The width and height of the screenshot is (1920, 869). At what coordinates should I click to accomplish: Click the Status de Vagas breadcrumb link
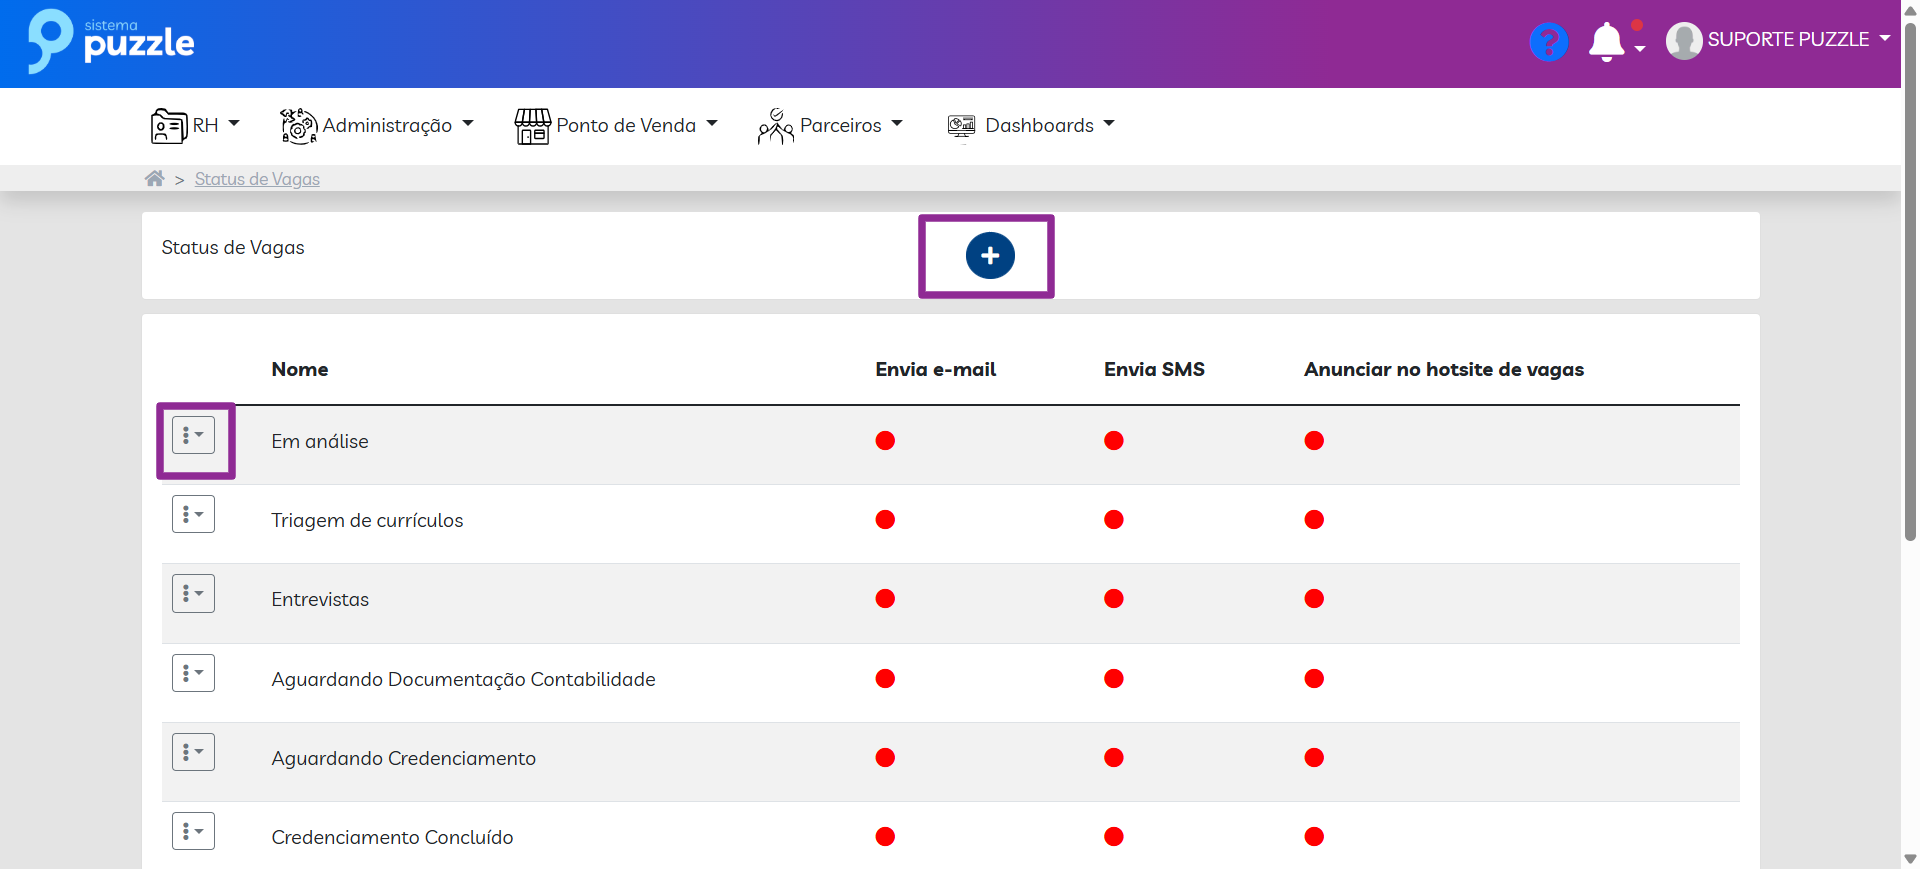(257, 179)
